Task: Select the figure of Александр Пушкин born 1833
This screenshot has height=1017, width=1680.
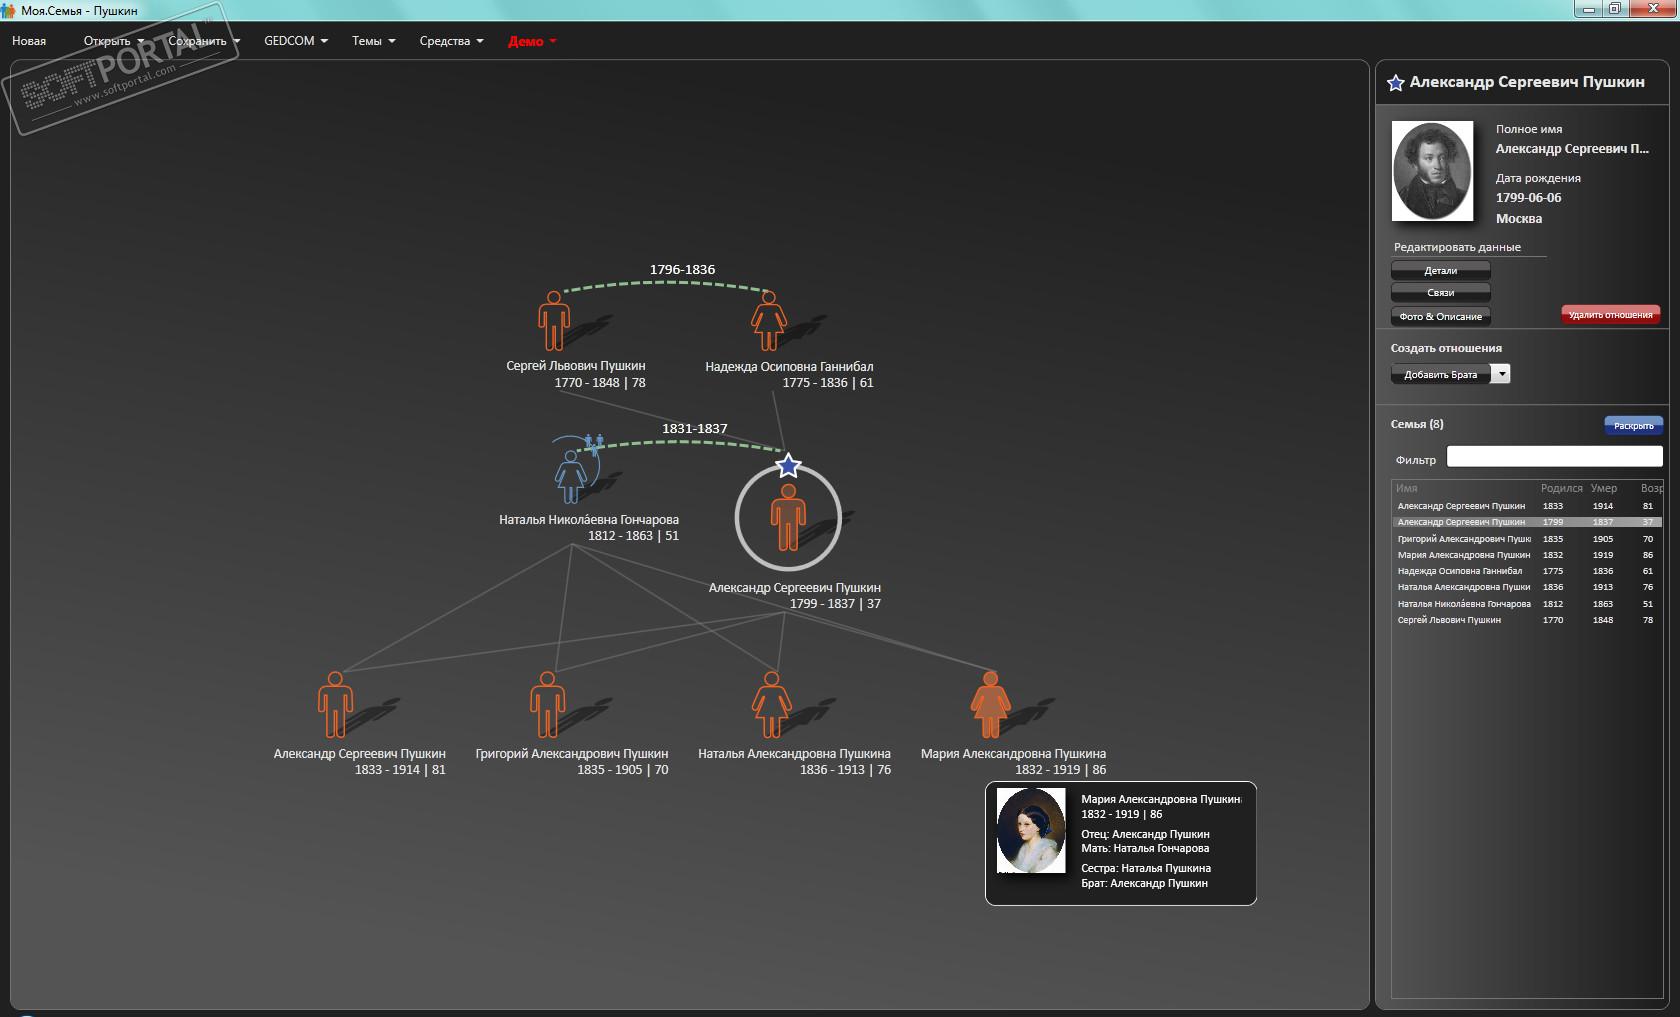Action: tap(335, 705)
